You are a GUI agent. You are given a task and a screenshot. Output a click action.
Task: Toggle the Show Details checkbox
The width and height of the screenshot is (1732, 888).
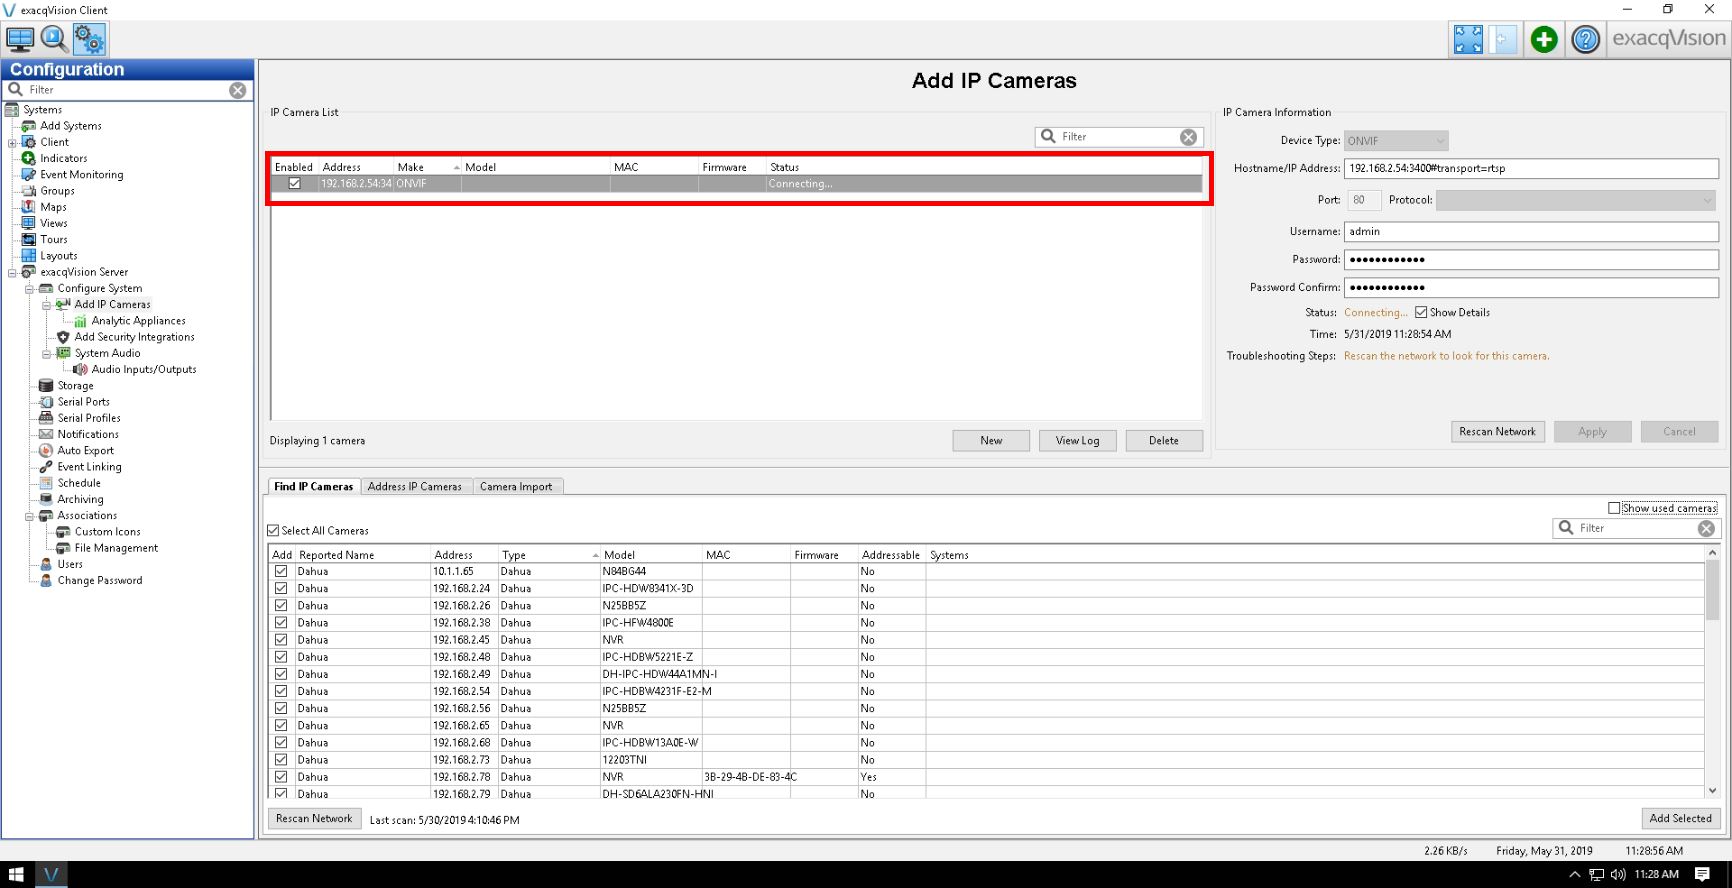pyautogui.click(x=1421, y=313)
